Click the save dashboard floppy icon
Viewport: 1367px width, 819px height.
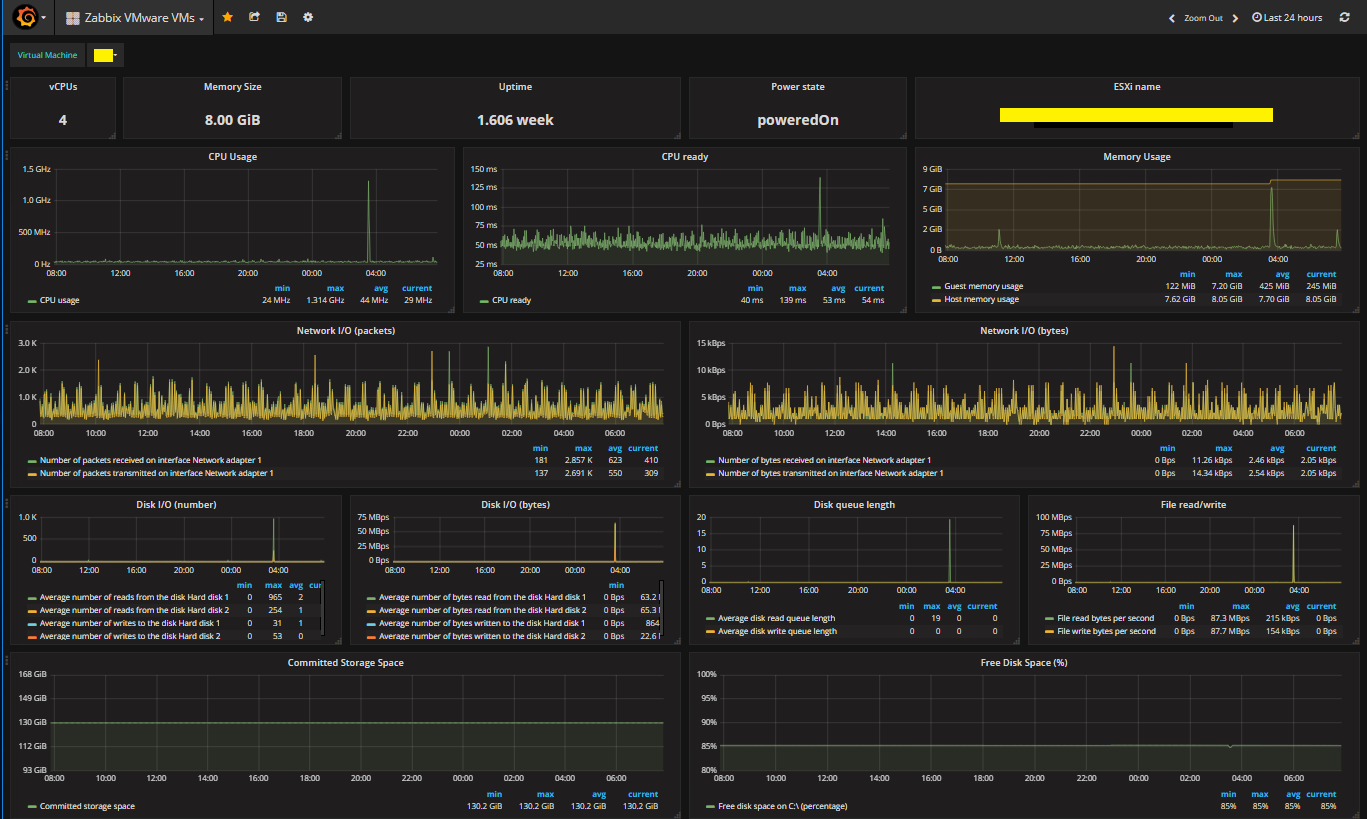pos(281,18)
